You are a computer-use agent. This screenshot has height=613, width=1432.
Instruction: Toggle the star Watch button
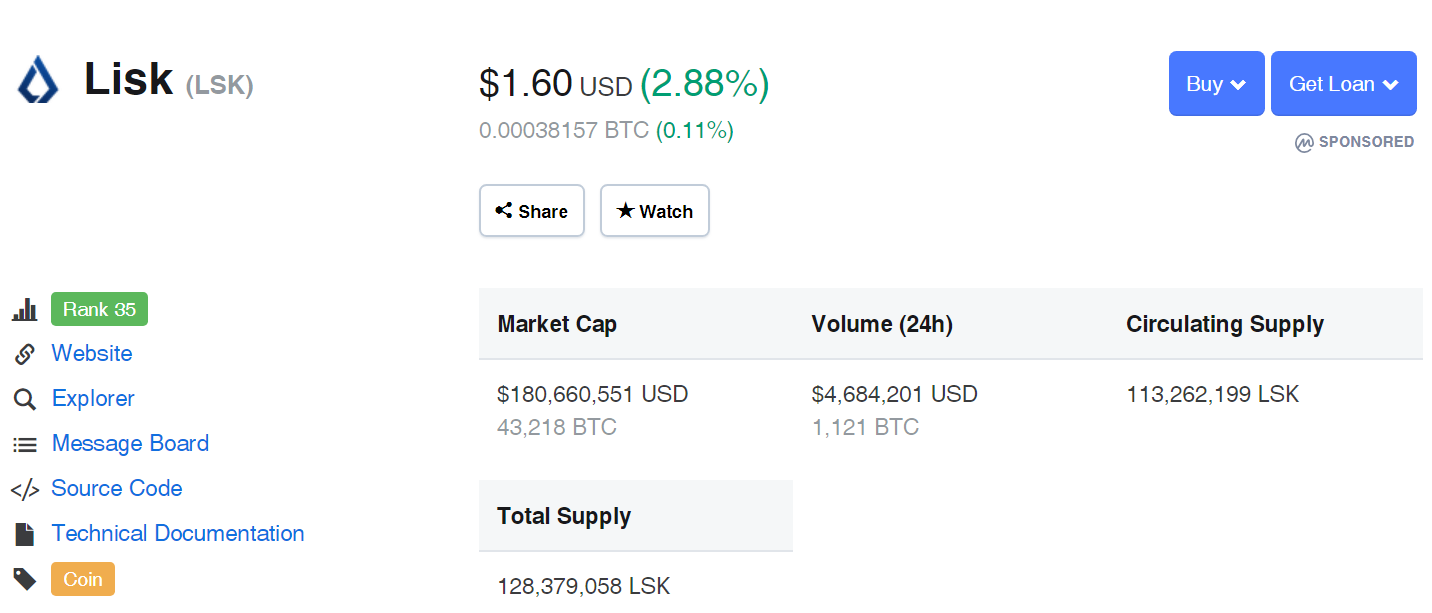[x=655, y=211]
